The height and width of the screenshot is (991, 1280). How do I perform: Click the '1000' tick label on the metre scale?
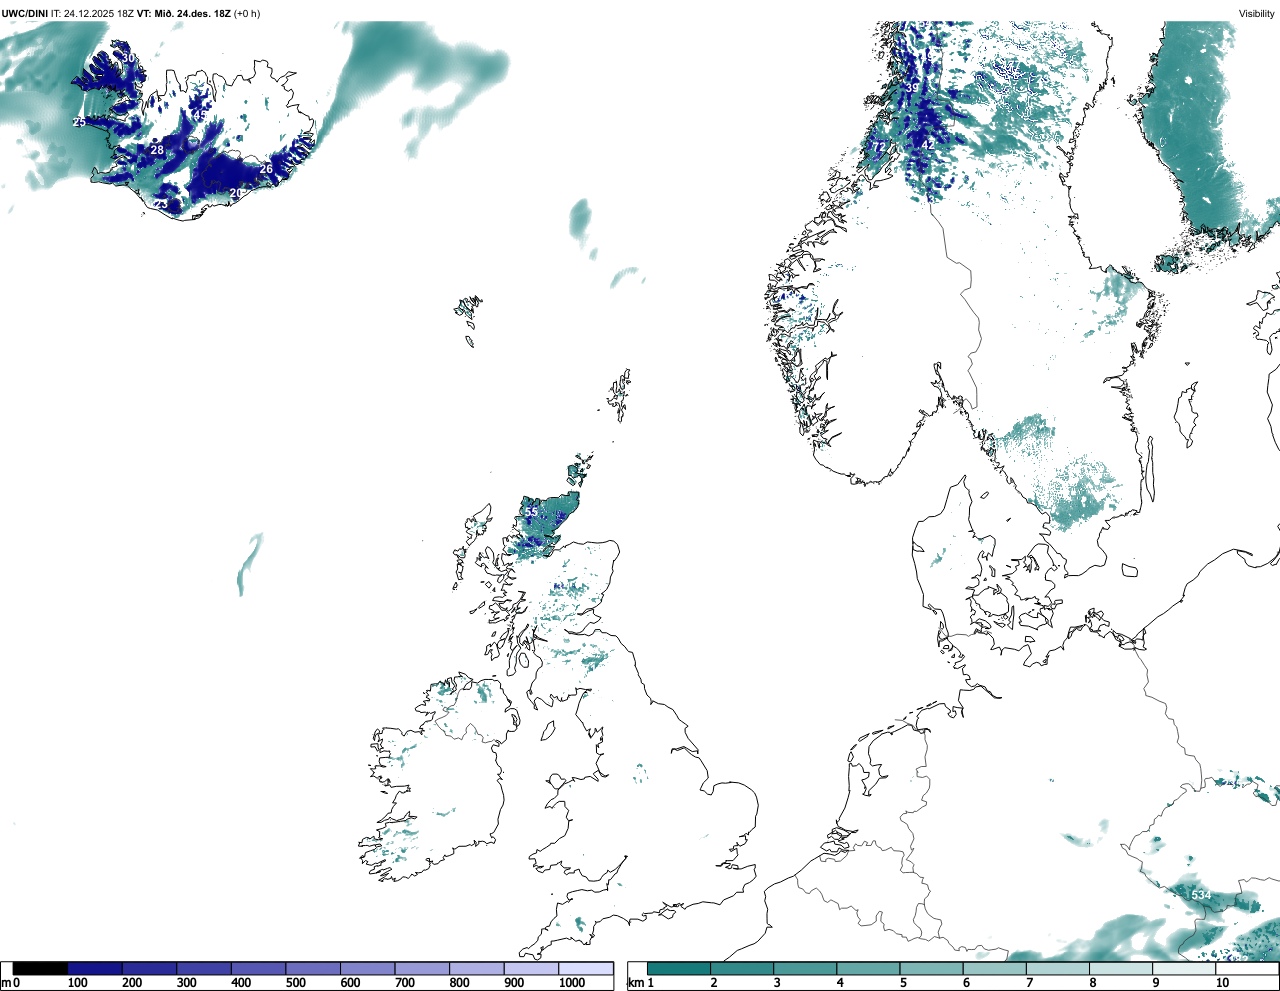click(572, 983)
